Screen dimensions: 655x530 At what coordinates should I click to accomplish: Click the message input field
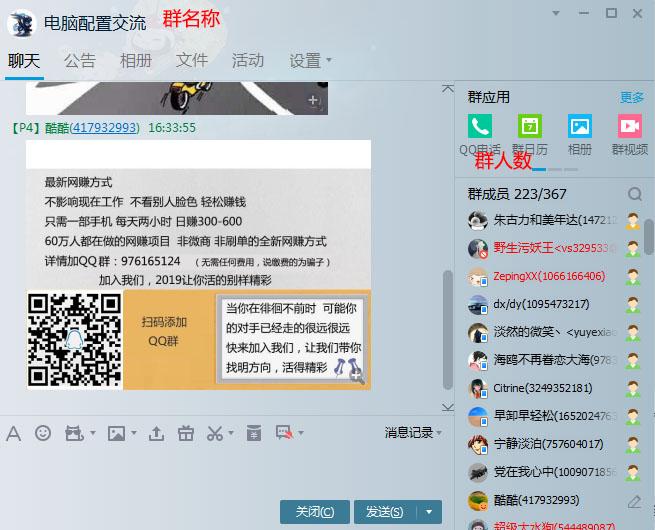pyautogui.click(x=221, y=470)
